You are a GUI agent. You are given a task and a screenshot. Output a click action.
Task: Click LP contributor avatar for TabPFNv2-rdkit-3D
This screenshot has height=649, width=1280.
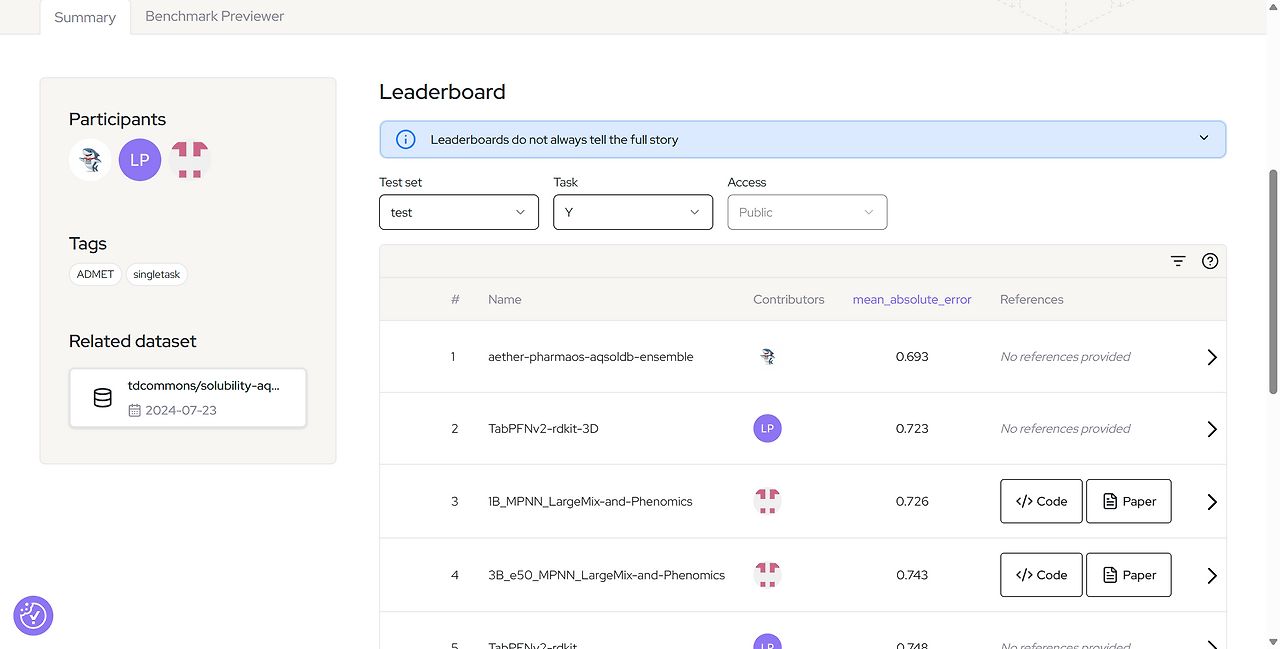click(x=767, y=428)
